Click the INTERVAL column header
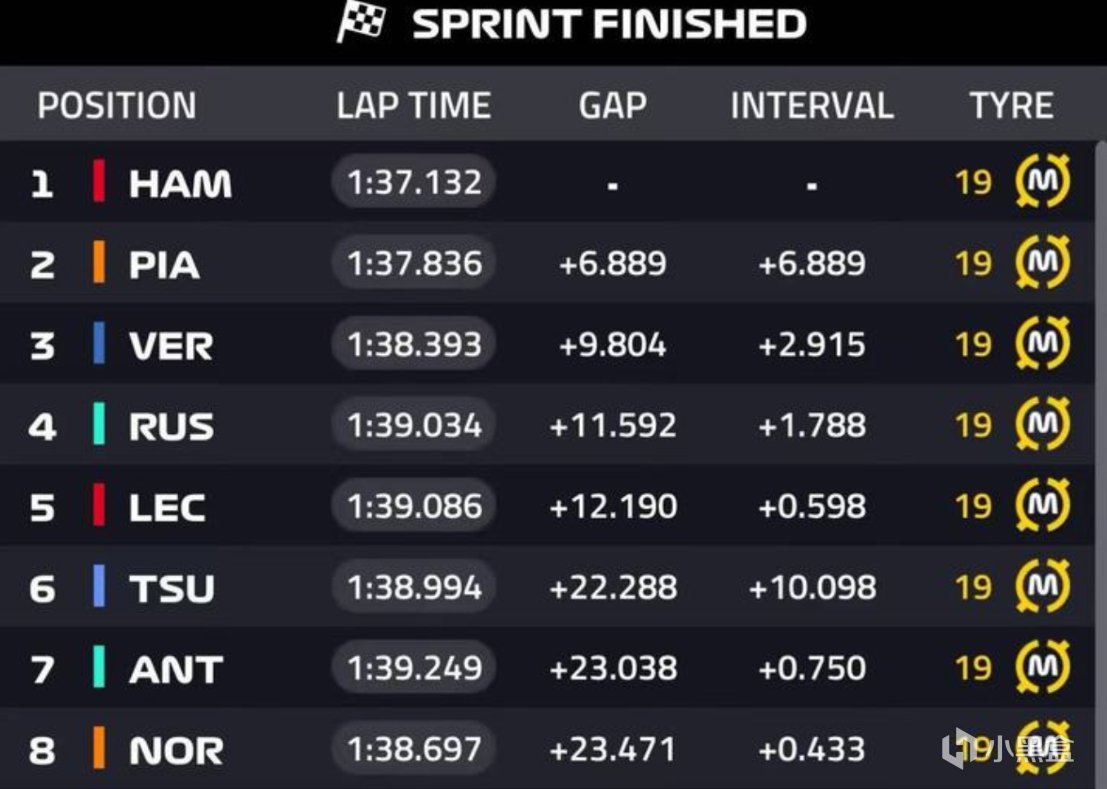1107x789 pixels. point(811,106)
